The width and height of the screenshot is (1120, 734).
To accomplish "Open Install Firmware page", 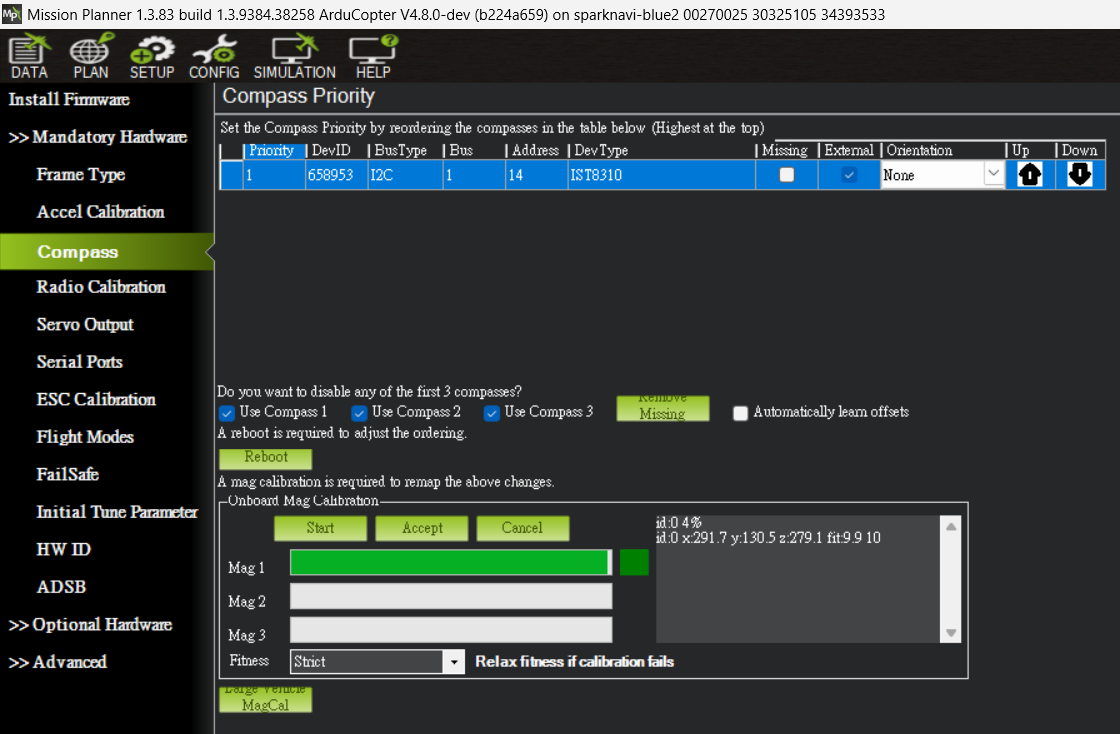I will point(69,99).
